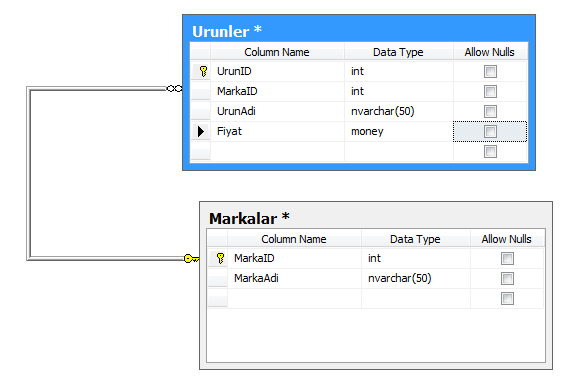Click the infinity relationship endpoint at Urunler
567x378 pixels.
175,88
